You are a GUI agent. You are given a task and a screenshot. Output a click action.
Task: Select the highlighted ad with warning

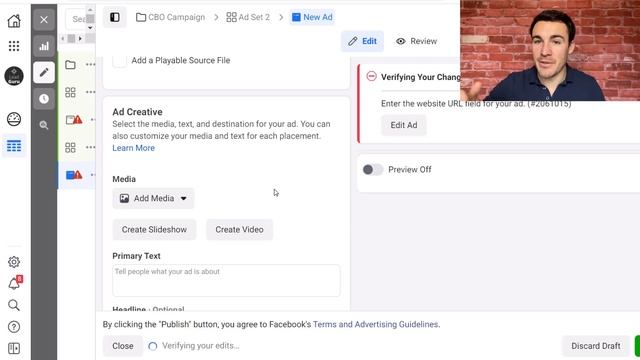pos(74,175)
